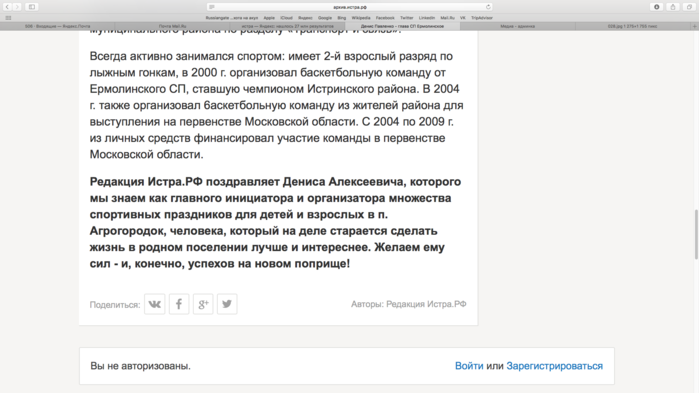
Task: Select the Денис Павленко article tab
Action: pyautogui.click(x=403, y=26)
